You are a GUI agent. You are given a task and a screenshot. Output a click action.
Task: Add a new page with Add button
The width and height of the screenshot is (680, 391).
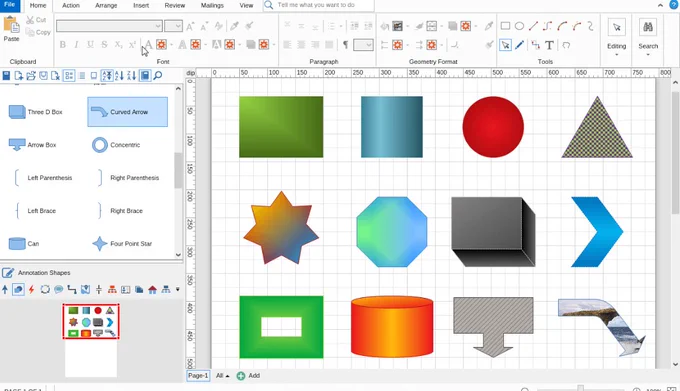(x=248, y=376)
